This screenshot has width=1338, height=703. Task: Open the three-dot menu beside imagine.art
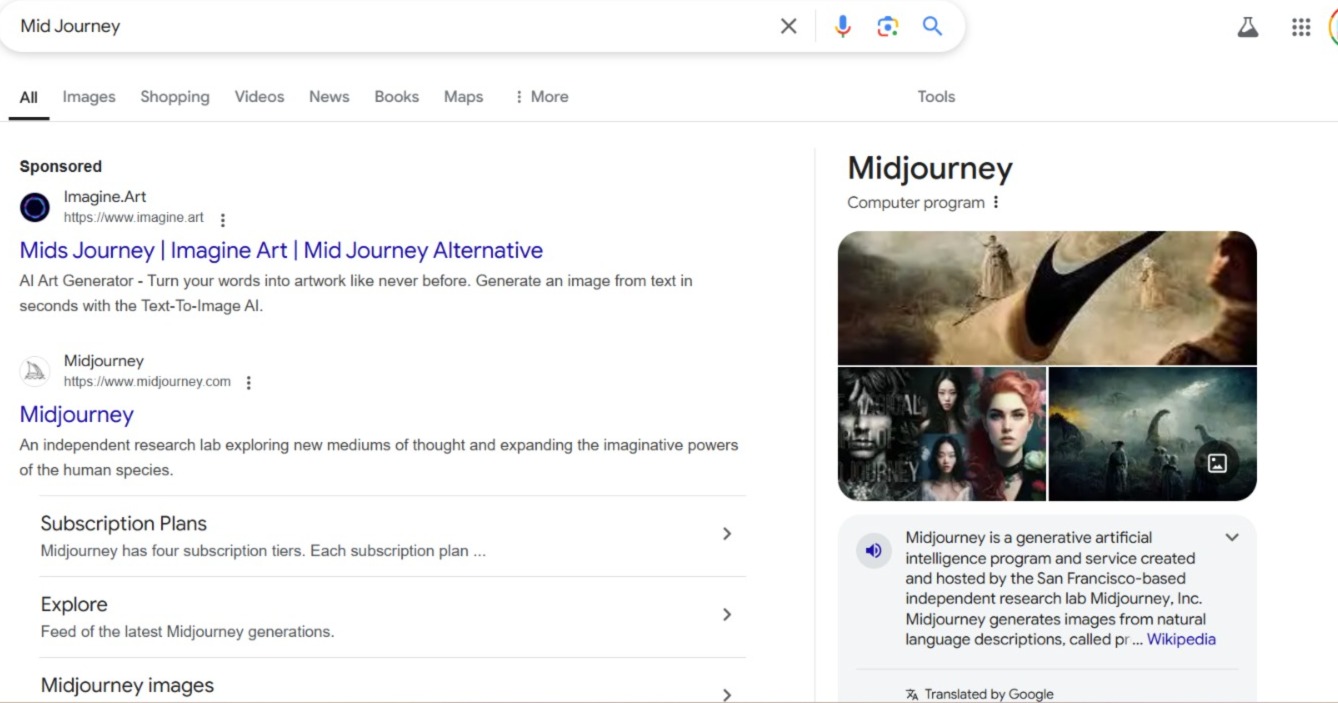coord(222,218)
